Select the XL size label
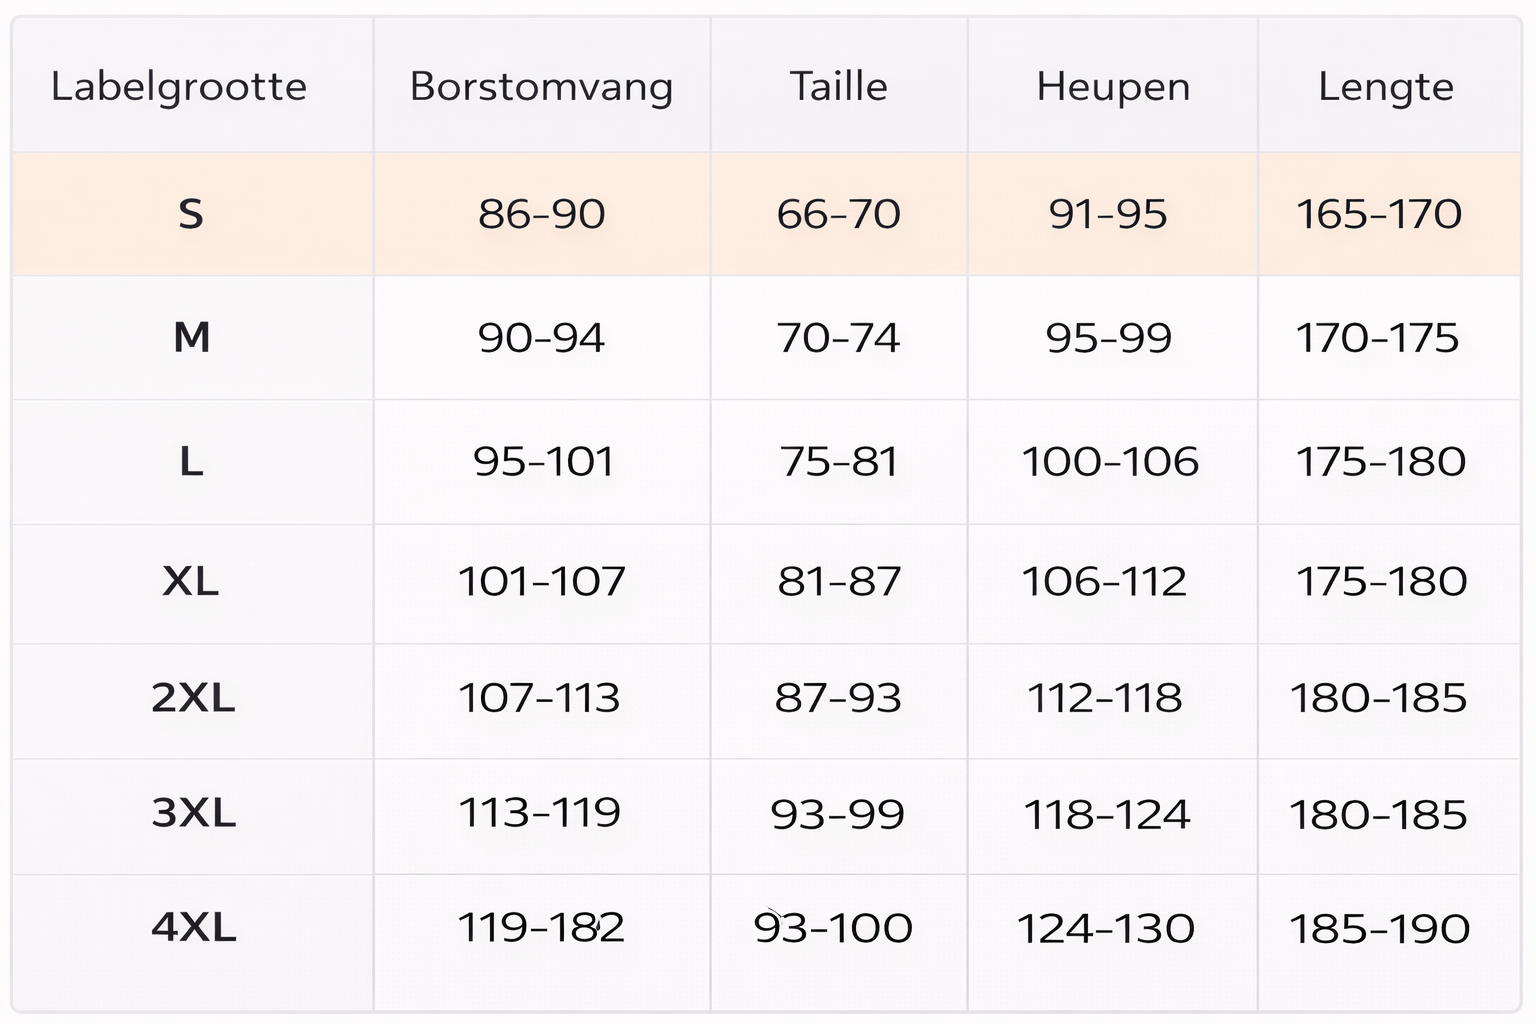The width and height of the screenshot is (1536, 1024). (x=191, y=581)
